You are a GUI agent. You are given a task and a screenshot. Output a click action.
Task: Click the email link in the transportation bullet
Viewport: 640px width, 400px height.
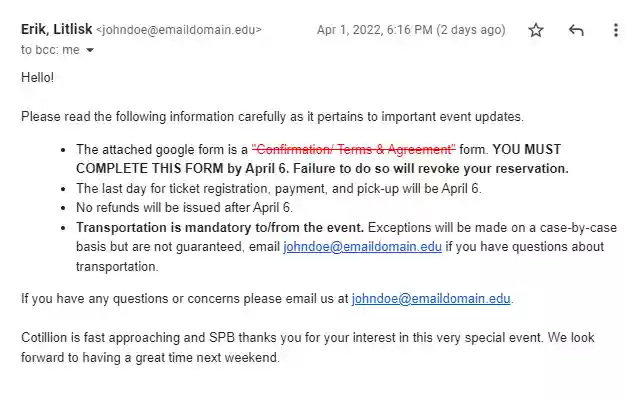tap(362, 247)
